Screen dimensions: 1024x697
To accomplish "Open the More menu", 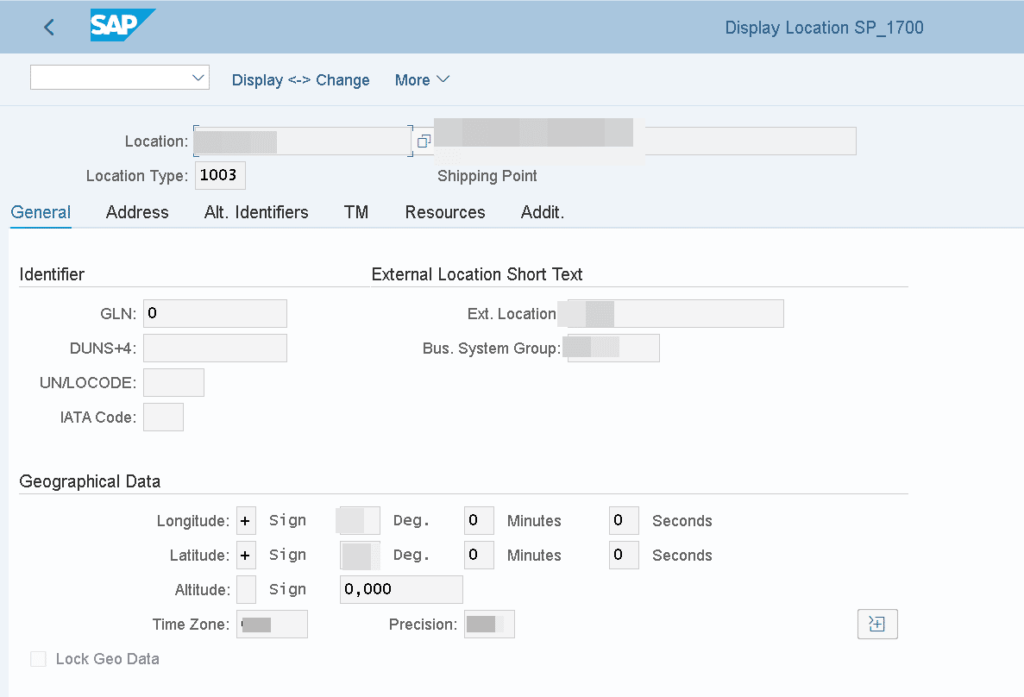I will point(421,80).
